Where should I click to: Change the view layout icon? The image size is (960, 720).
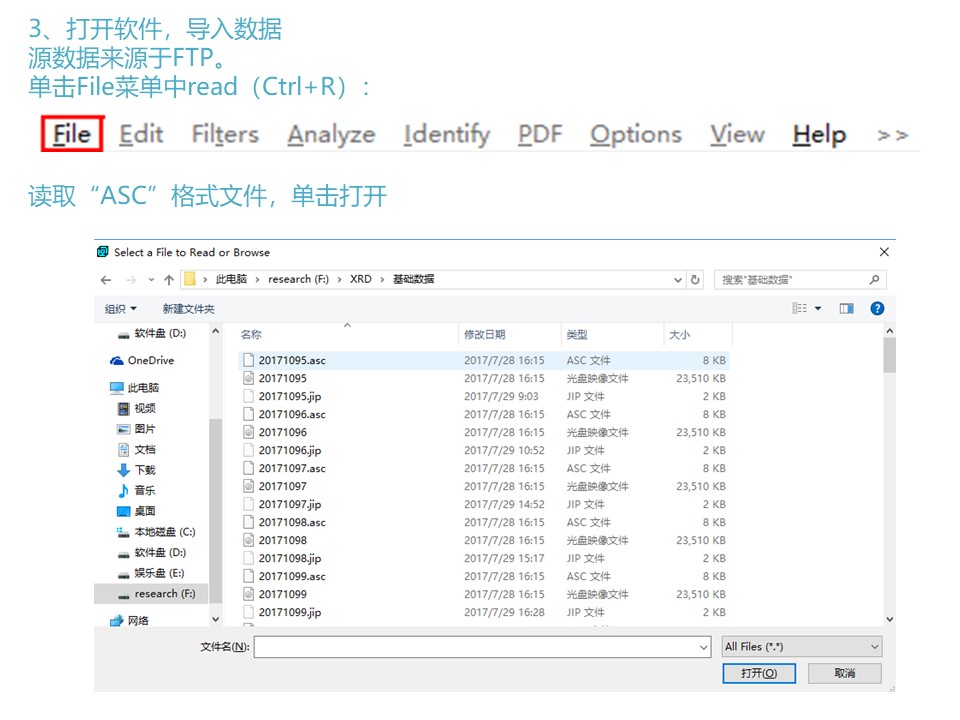[x=800, y=308]
